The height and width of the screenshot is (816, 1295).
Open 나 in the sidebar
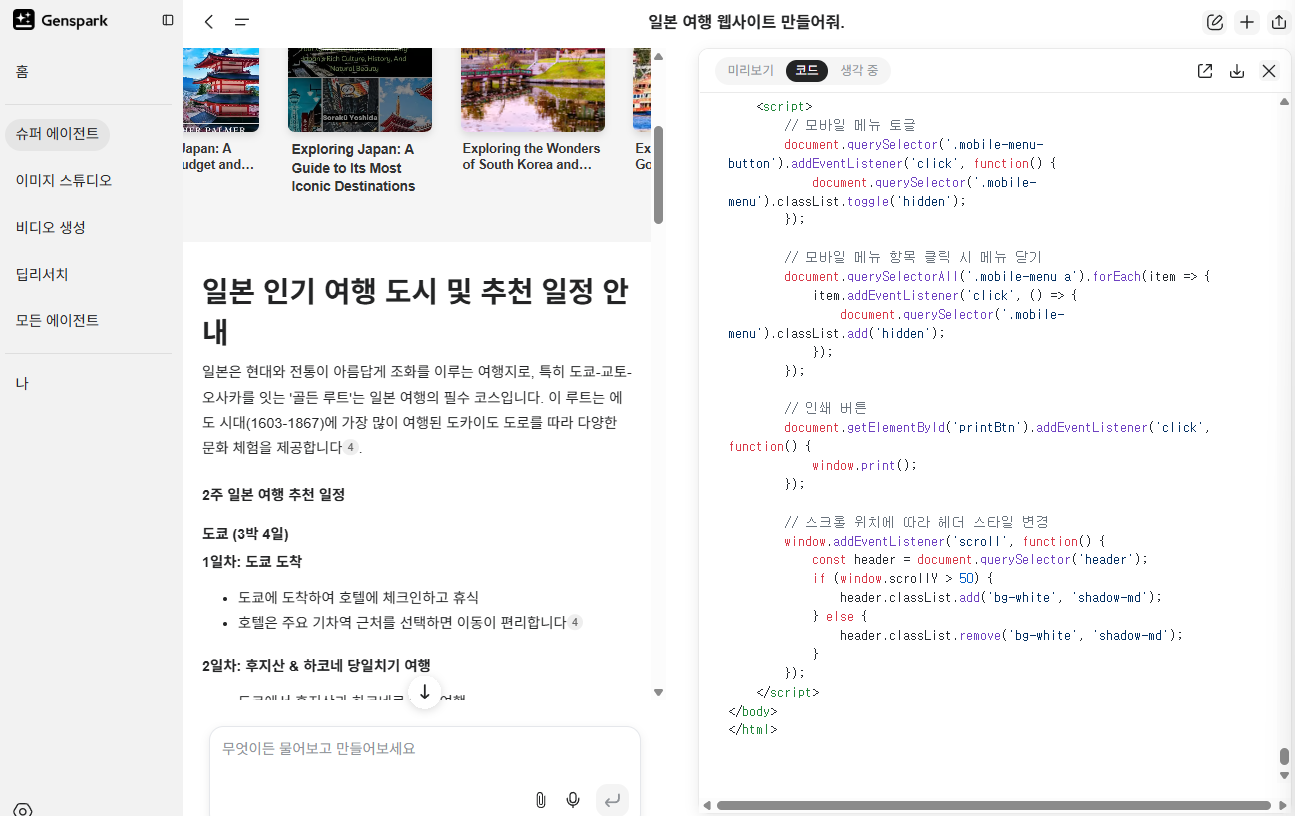click(x=22, y=384)
